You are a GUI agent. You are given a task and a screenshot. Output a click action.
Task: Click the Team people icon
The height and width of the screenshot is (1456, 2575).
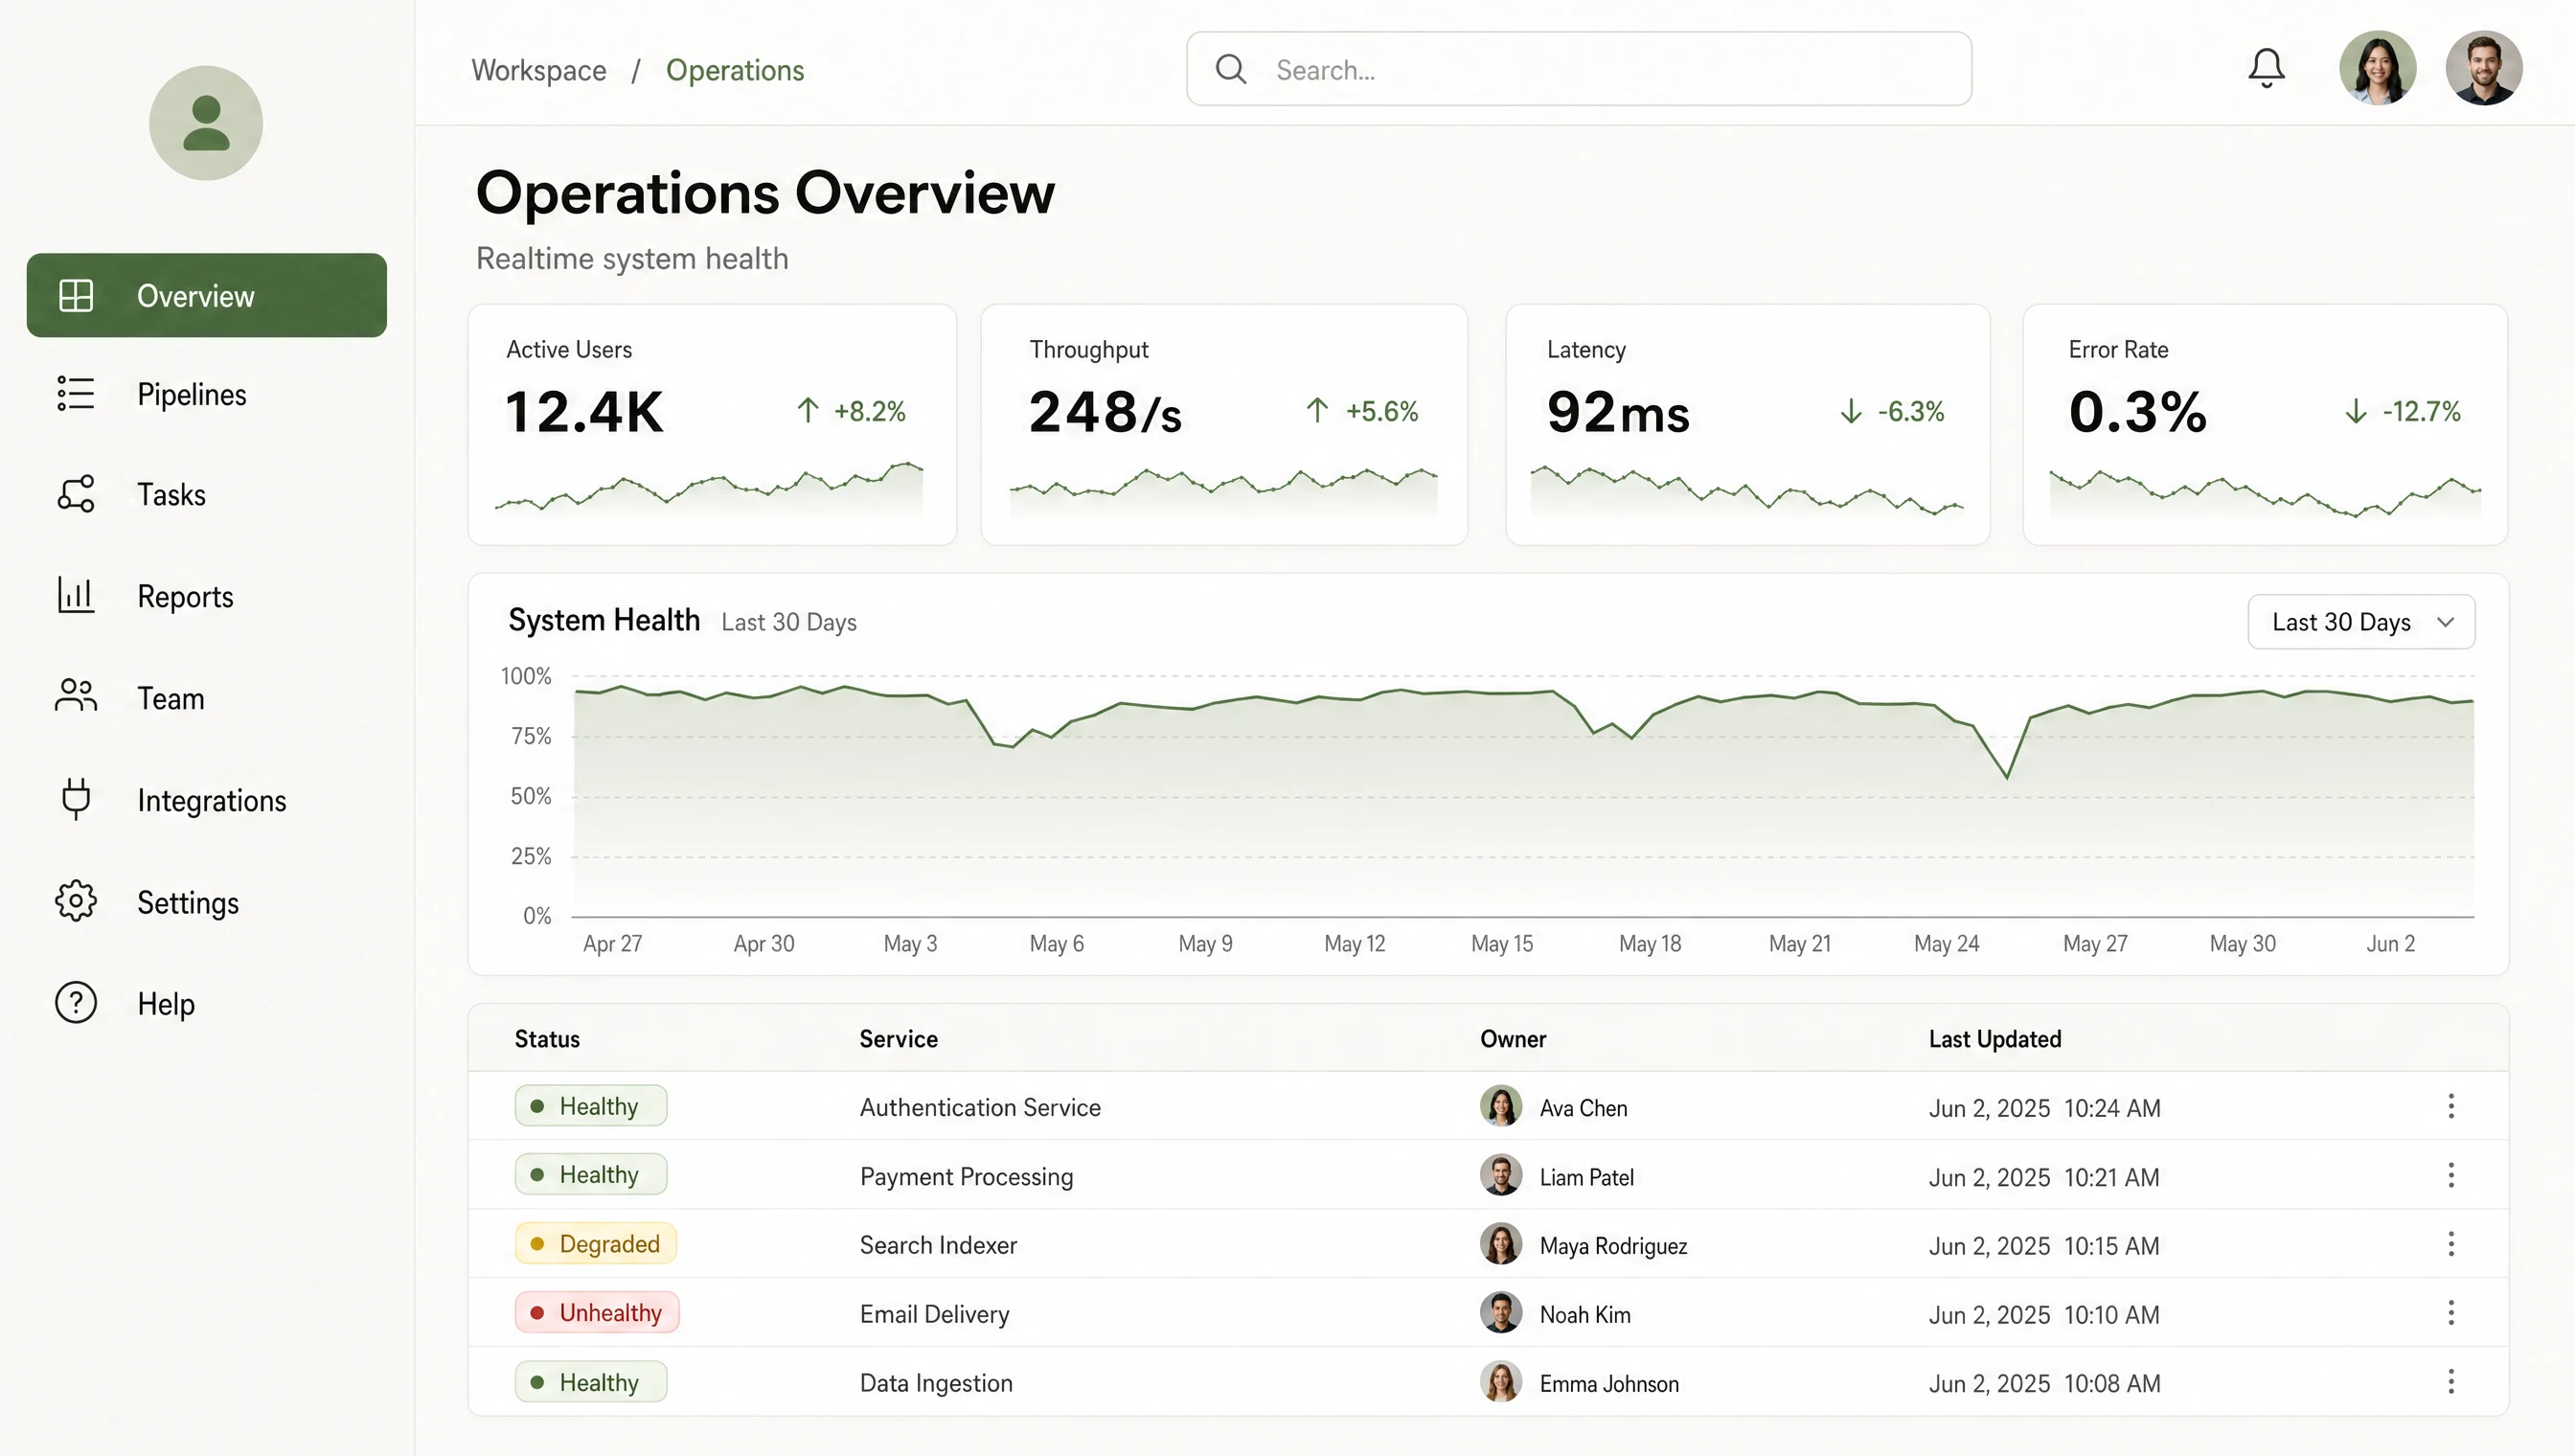75,696
